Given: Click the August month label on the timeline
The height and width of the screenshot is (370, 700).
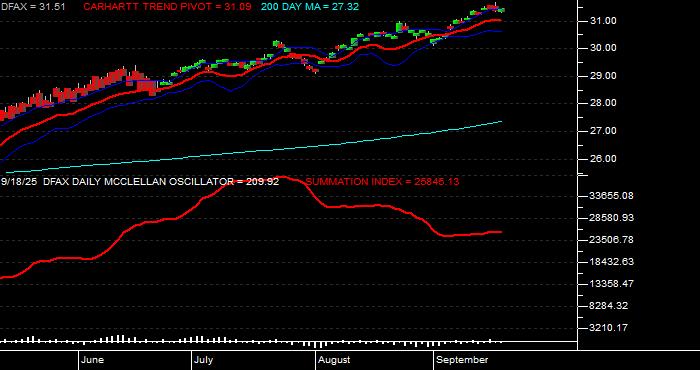Looking at the screenshot, I should 335,360.
